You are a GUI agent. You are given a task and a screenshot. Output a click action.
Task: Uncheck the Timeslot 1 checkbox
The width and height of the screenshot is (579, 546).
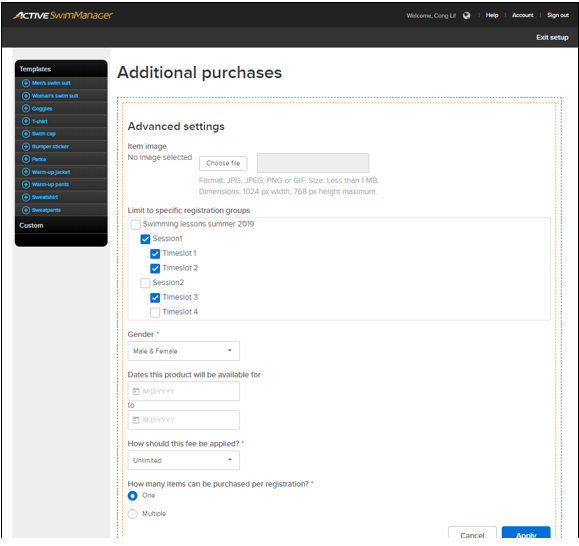[x=155, y=254]
